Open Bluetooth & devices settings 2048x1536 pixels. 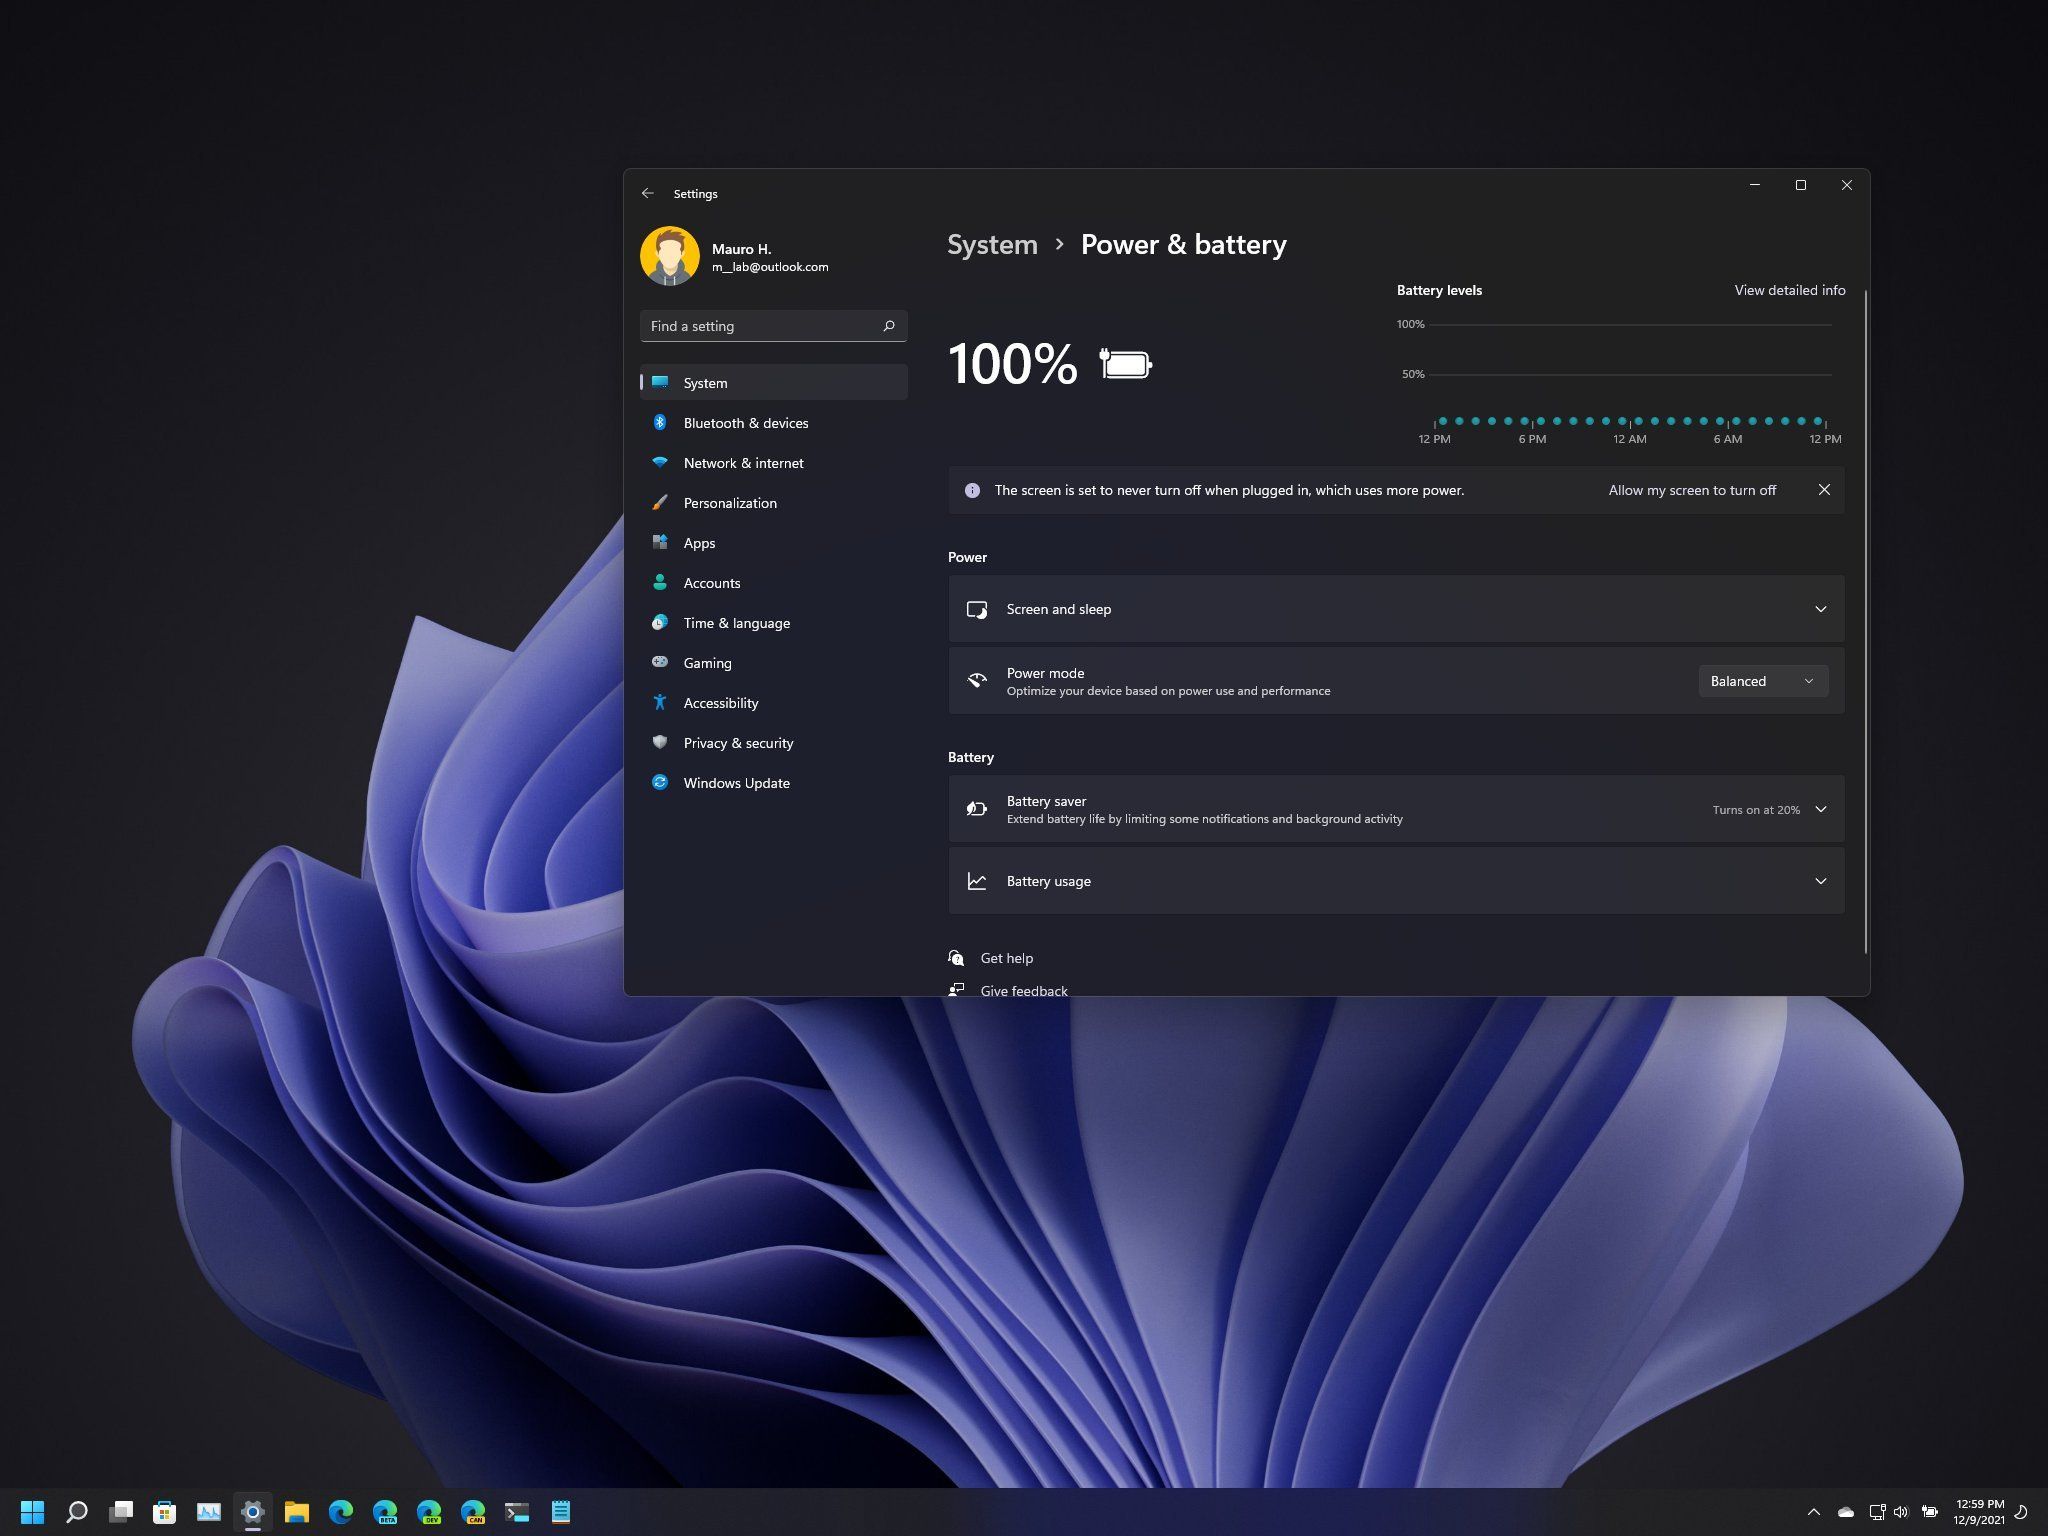(x=774, y=423)
